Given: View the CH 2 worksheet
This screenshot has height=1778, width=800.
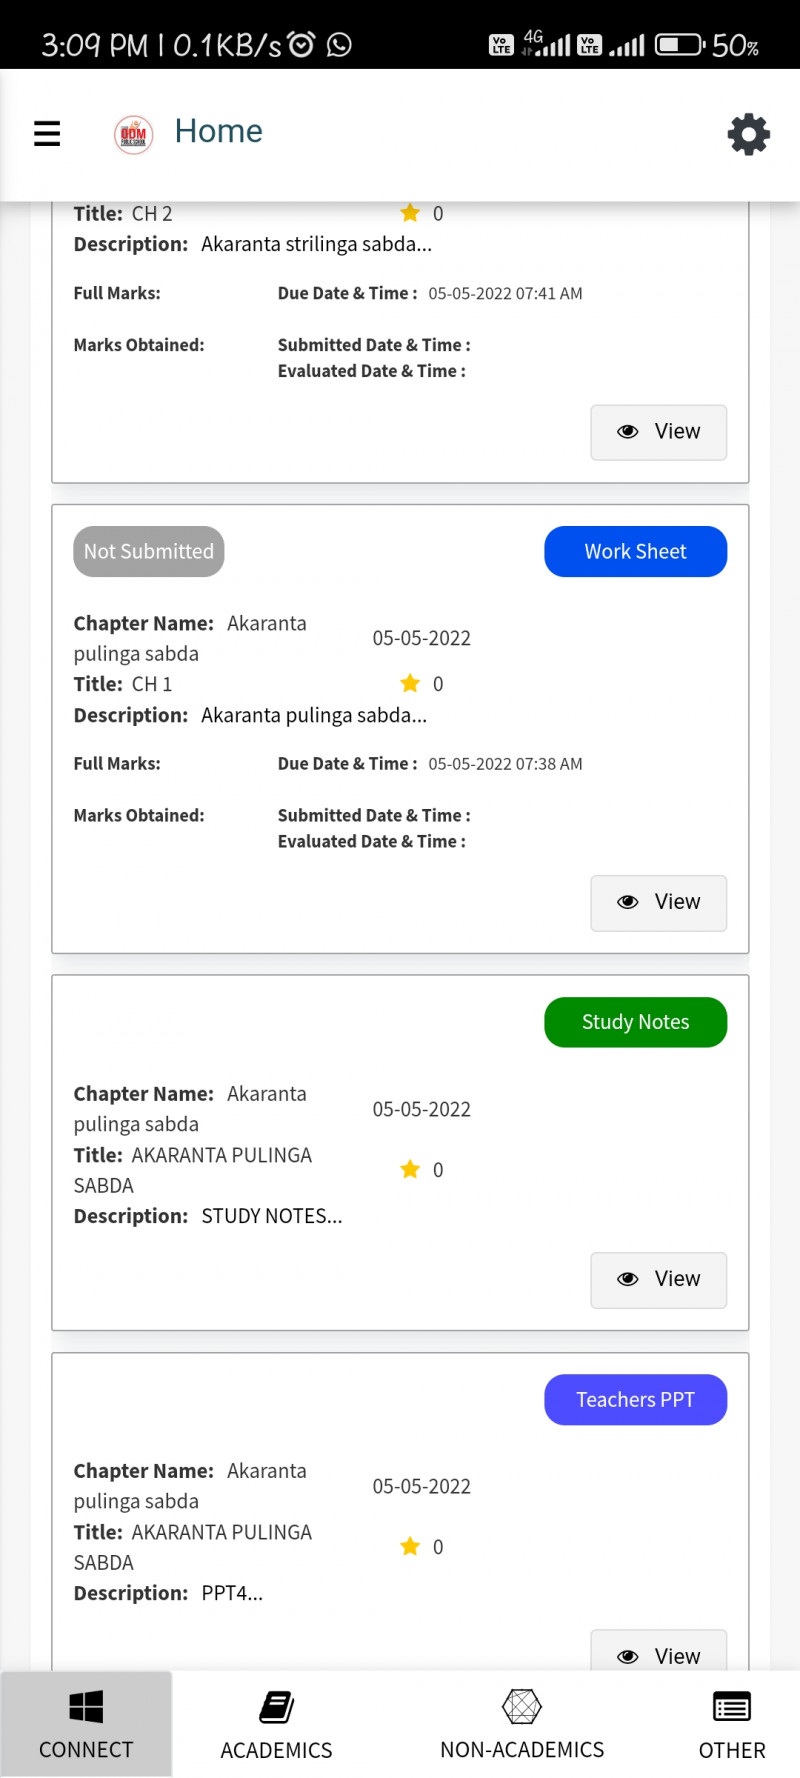Looking at the screenshot, I should point(658,432).
